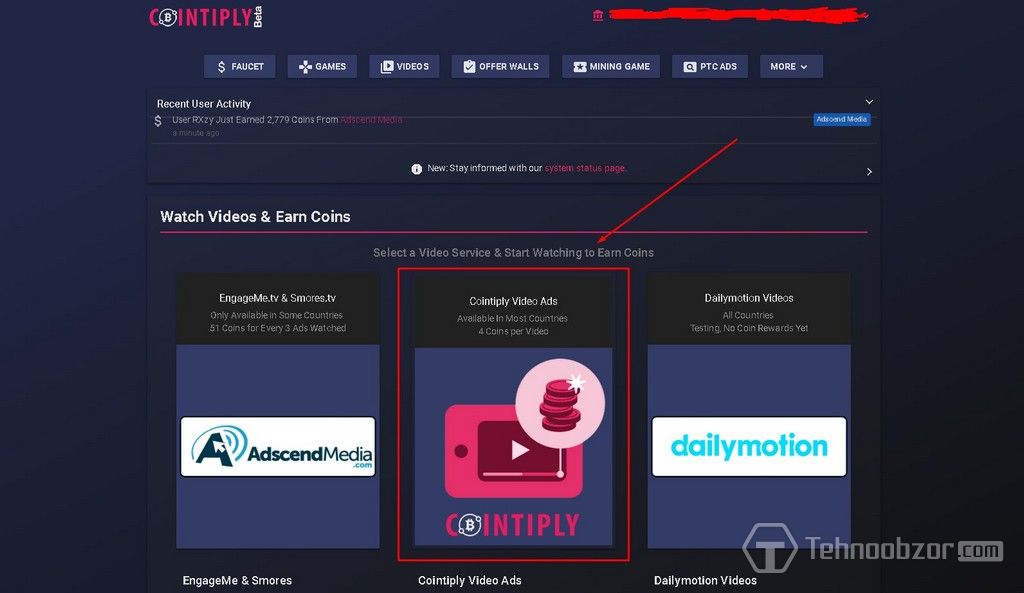
Task: Click the dollar sign icon beside user activity
Action: click(x=158, y=121)
